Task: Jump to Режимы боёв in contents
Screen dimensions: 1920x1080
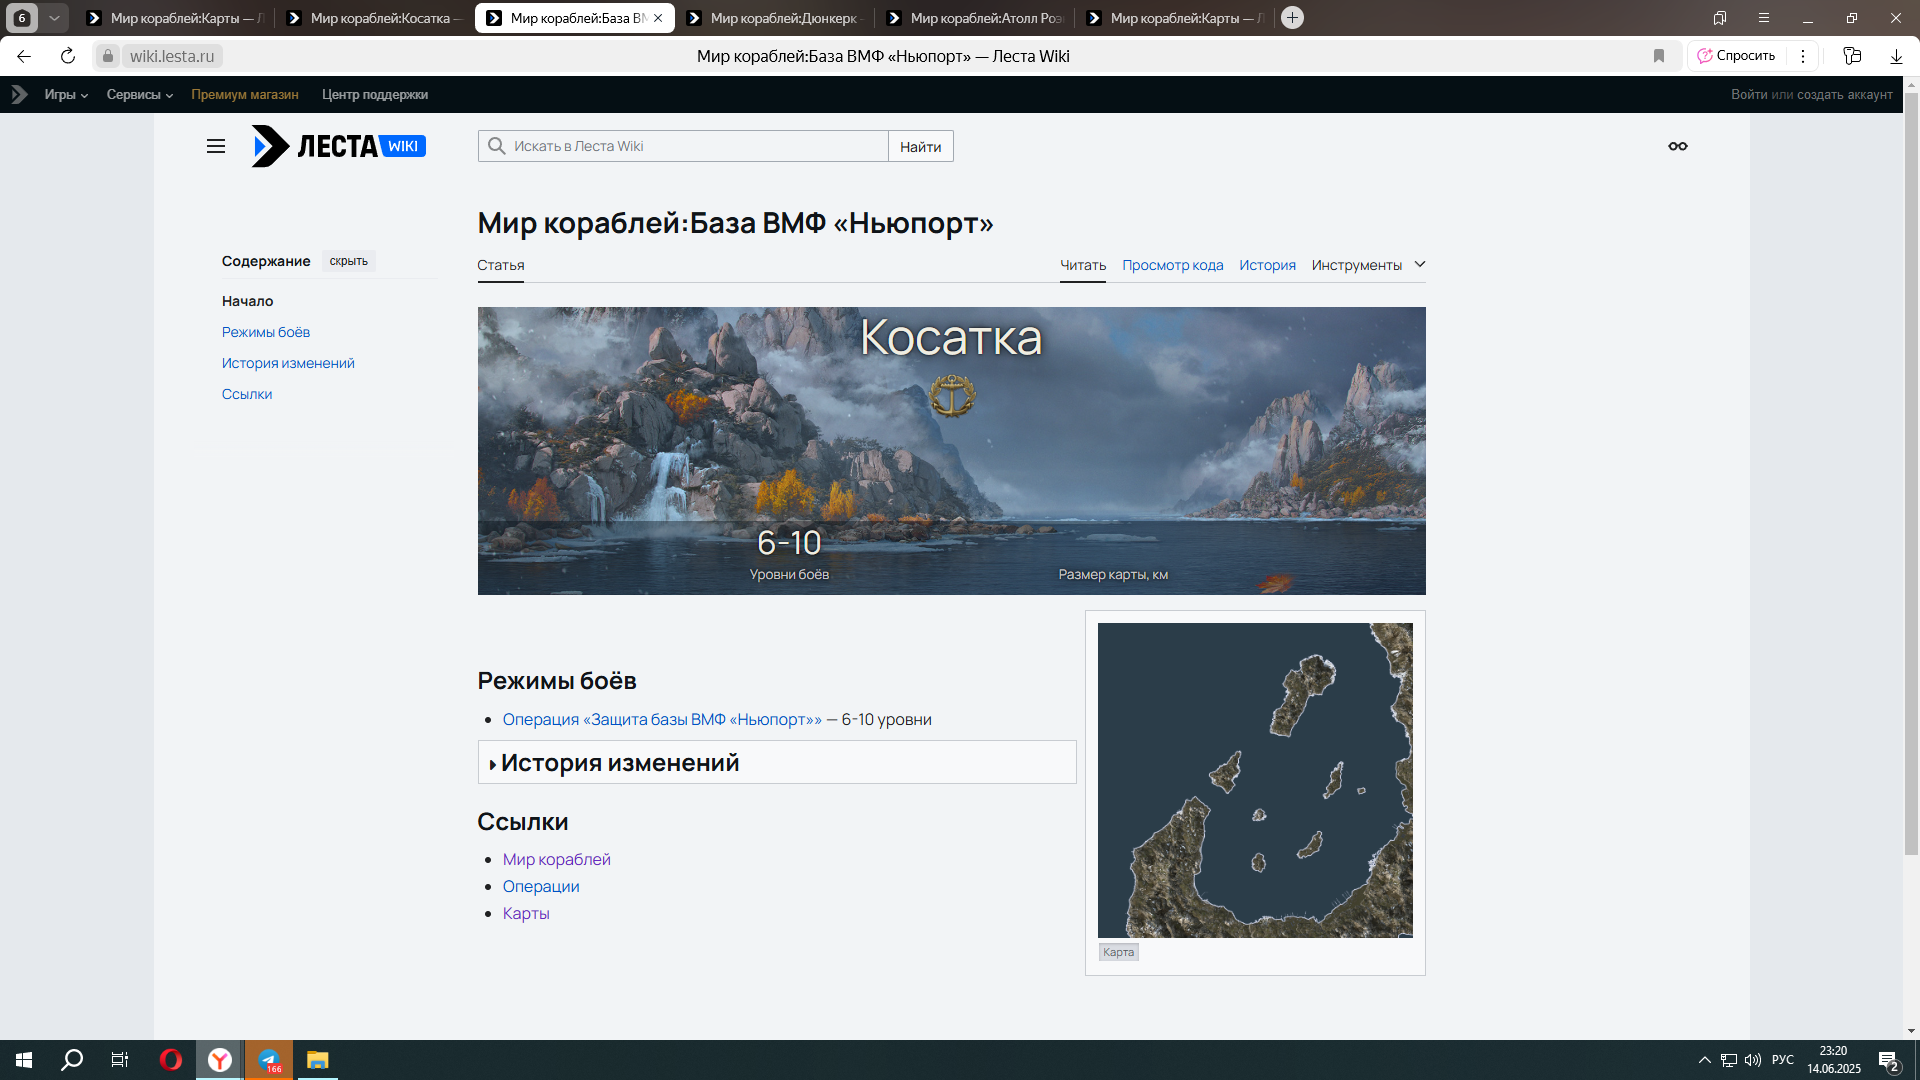Action: pyautogui.click(x=266, y=332)
